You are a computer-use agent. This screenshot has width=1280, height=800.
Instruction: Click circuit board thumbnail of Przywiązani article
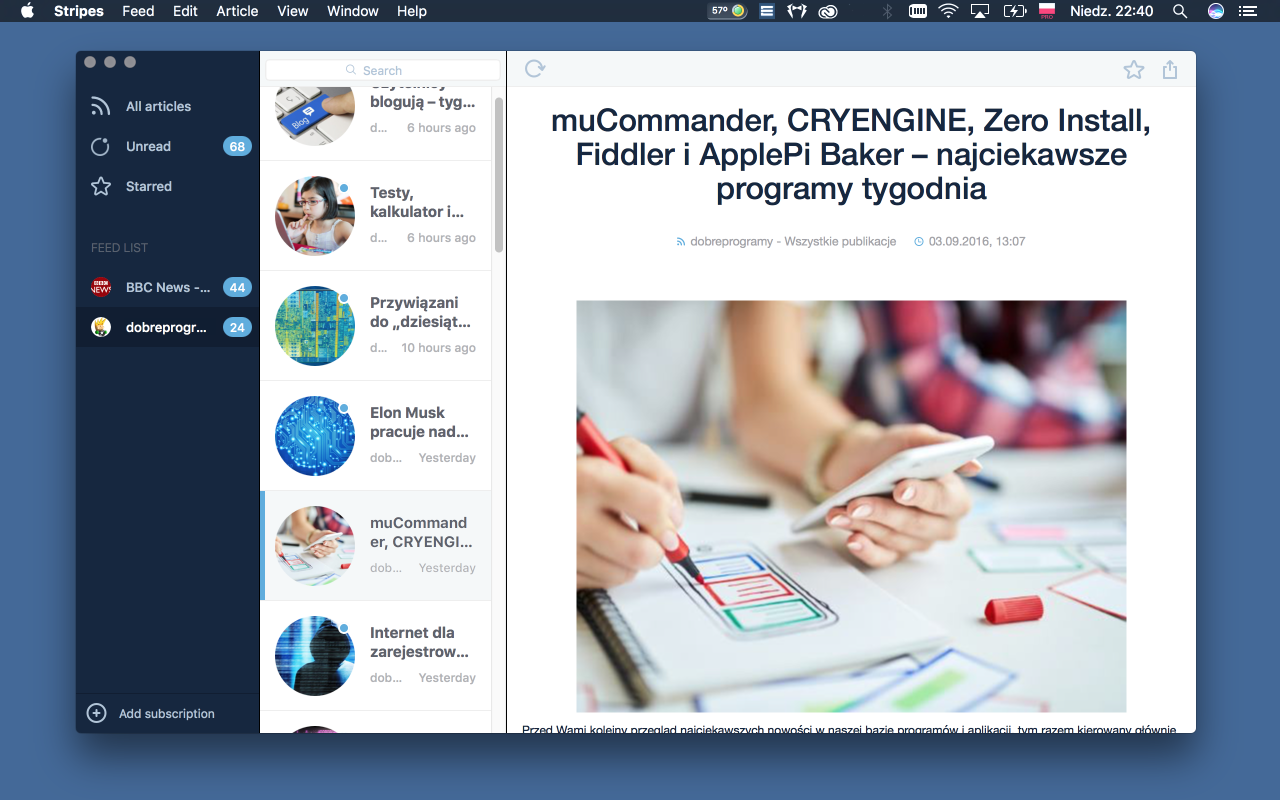tap(315, 326)
